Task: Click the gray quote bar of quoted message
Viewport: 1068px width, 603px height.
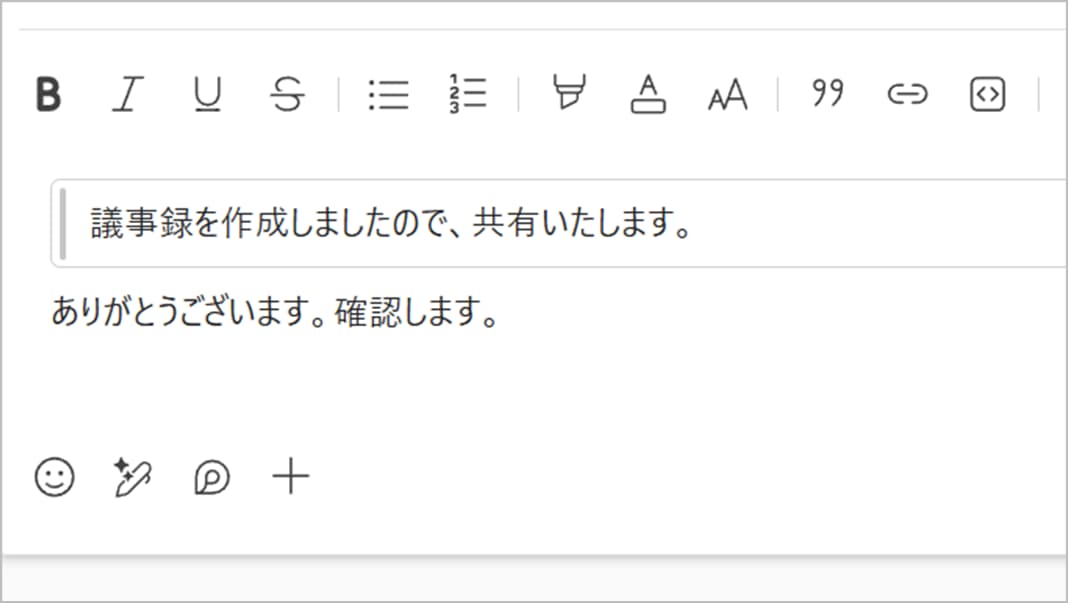Action: tap(64, 224)
